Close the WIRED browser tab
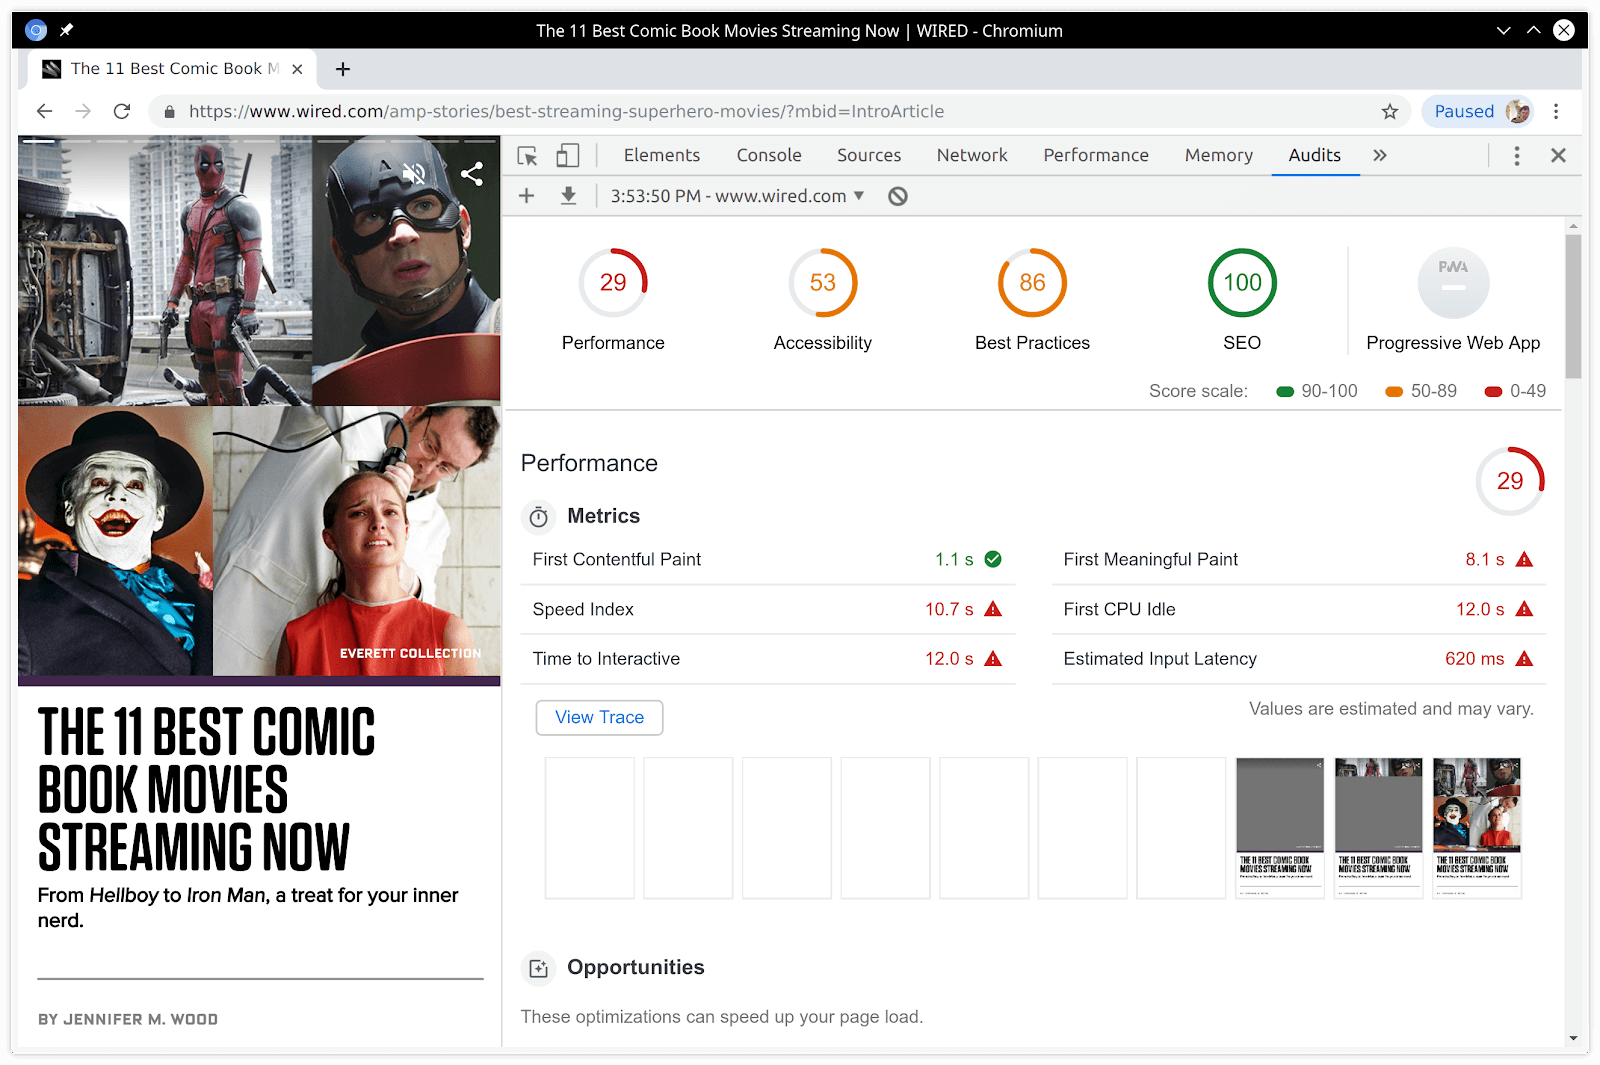The height and width of the screenshot is (1065, 1600). point(297,69)
